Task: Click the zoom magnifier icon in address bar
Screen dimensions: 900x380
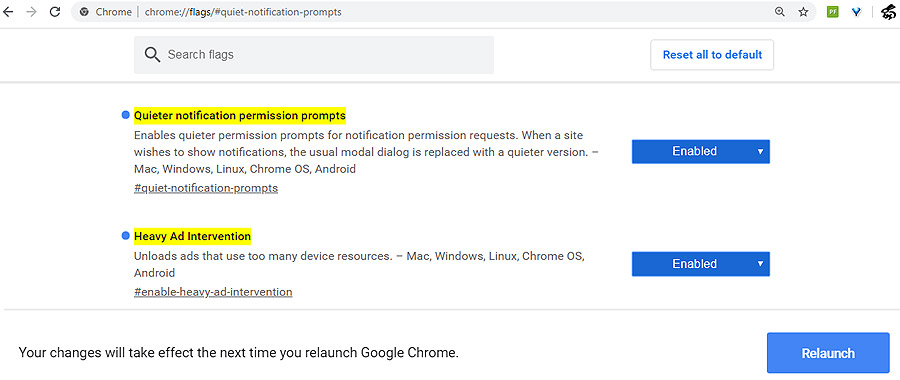Action: [x=779, y=12]
